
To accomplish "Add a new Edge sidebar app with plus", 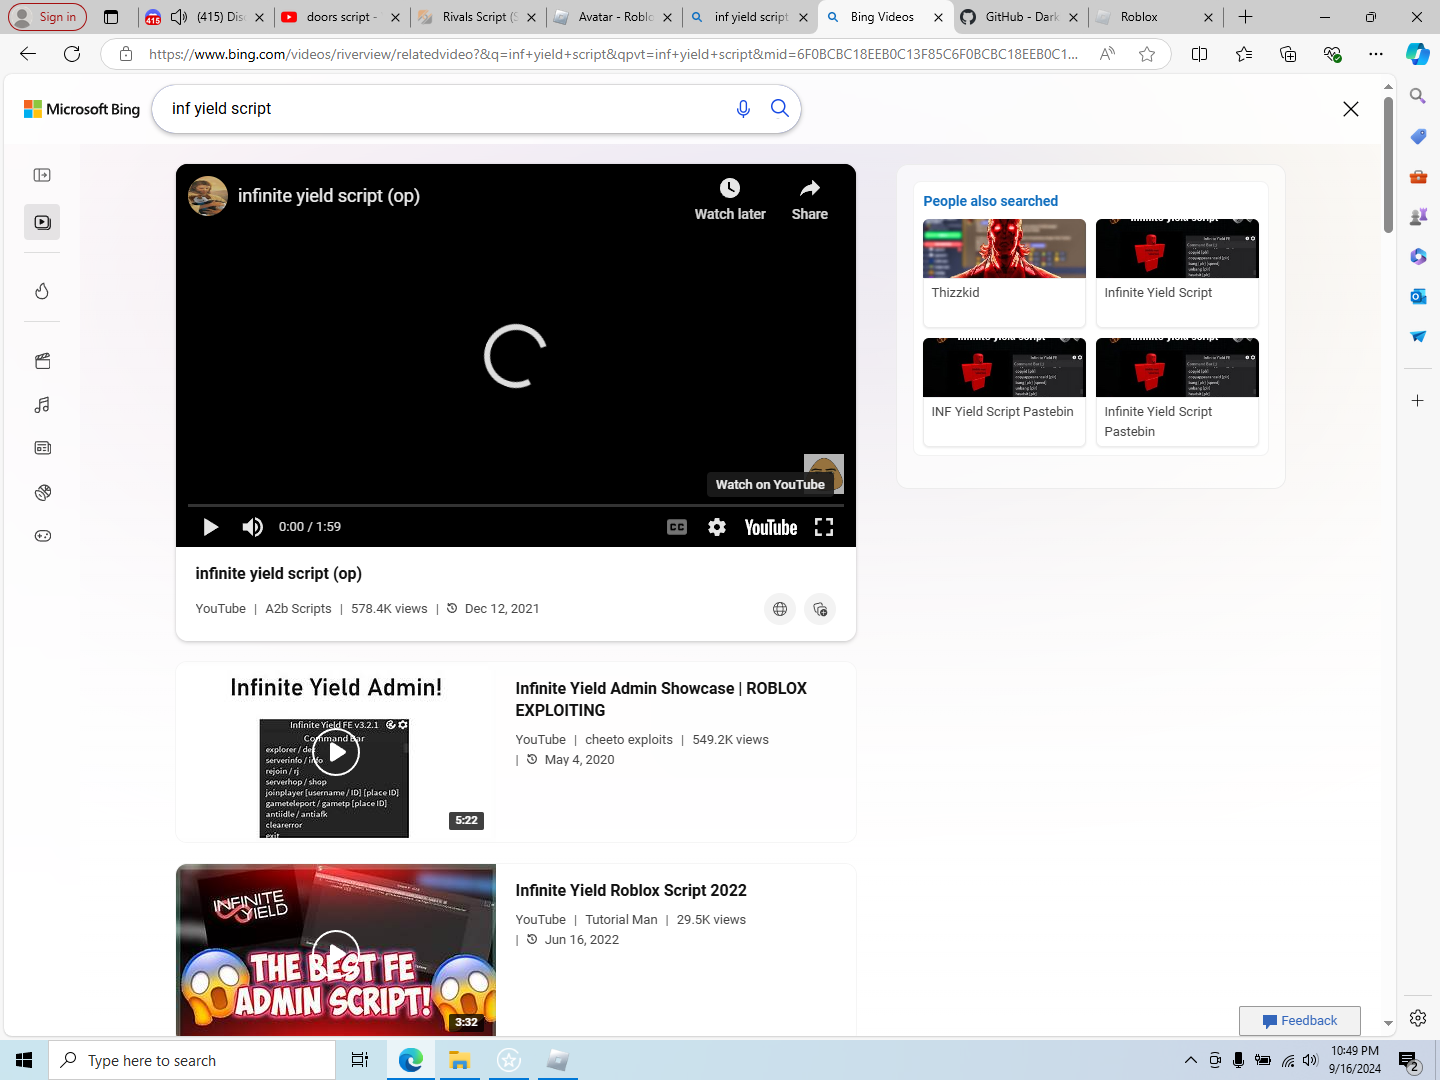I will coord(1418,401).
